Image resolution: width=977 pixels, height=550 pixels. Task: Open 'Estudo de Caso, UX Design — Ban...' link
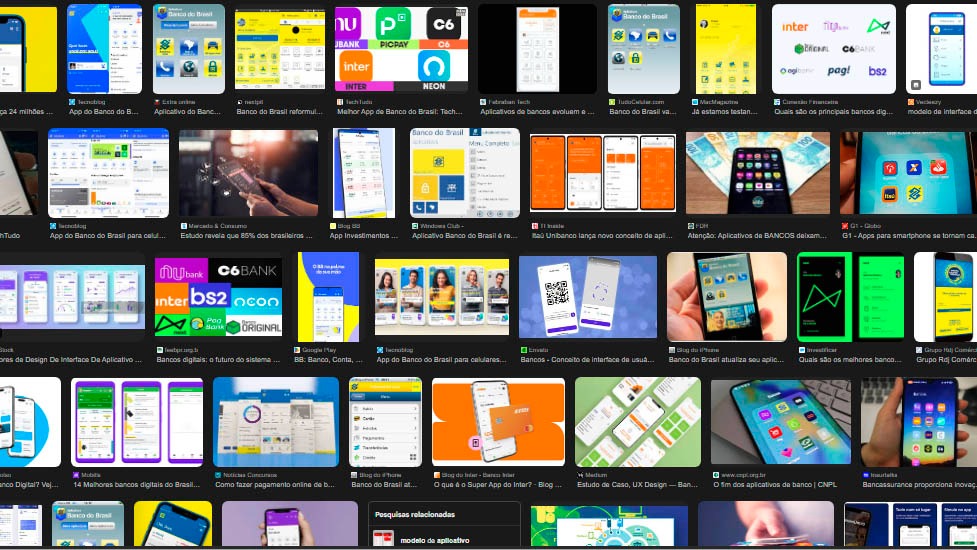[637, 484]
